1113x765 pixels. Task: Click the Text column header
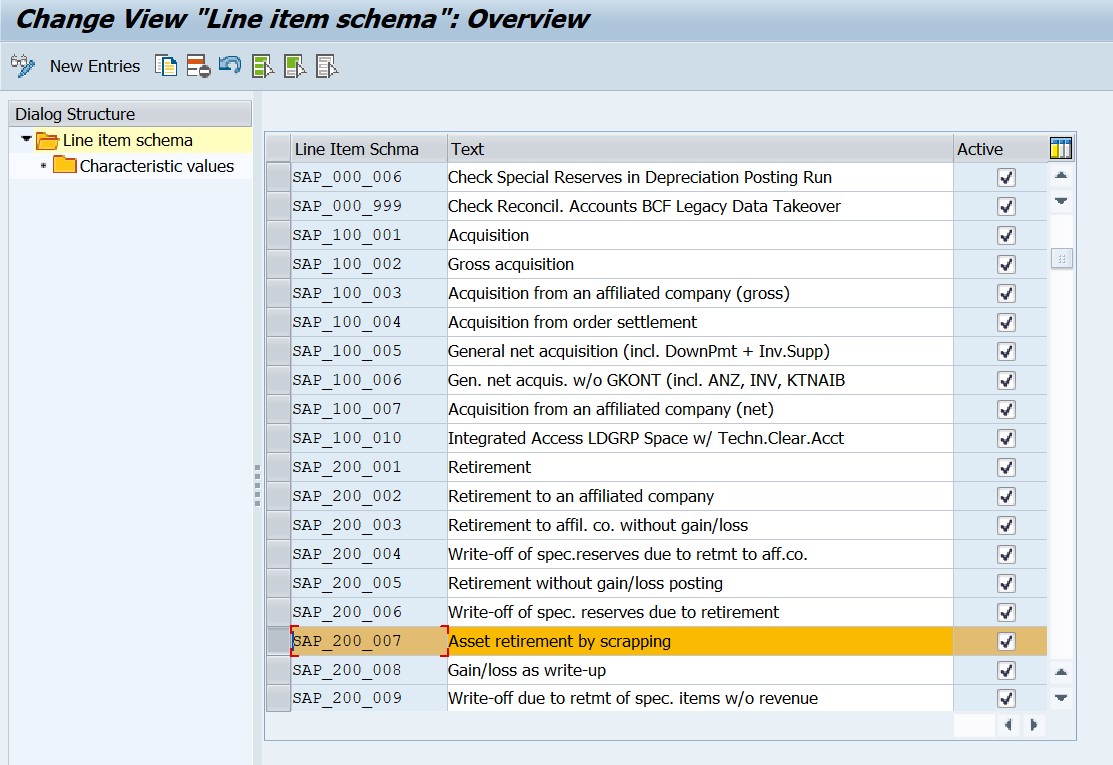(x=700, y=149)
